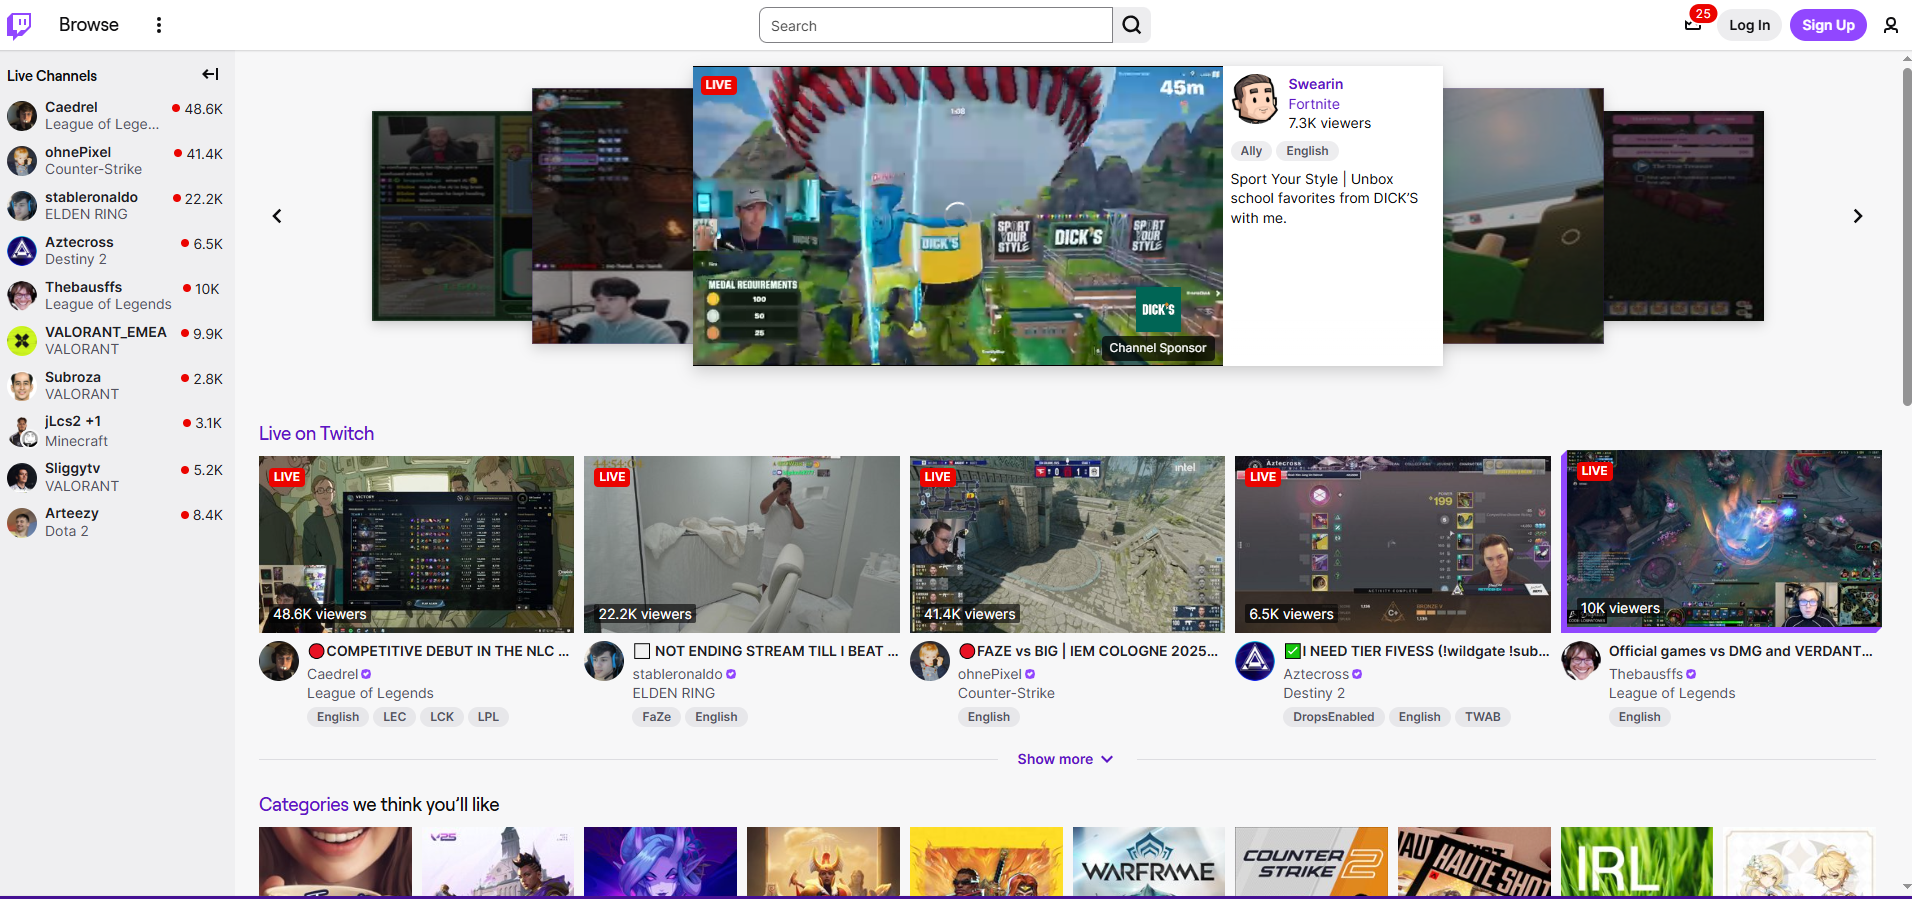
Task: Select the FaZe tag under stableronaldo
Action: [x=656, y=717]
